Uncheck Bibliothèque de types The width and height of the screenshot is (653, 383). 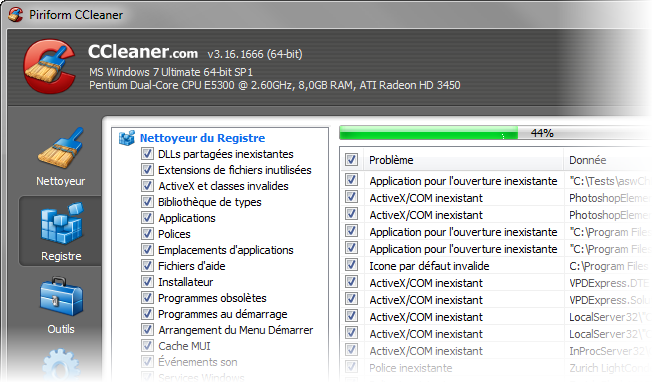point(147,201)
